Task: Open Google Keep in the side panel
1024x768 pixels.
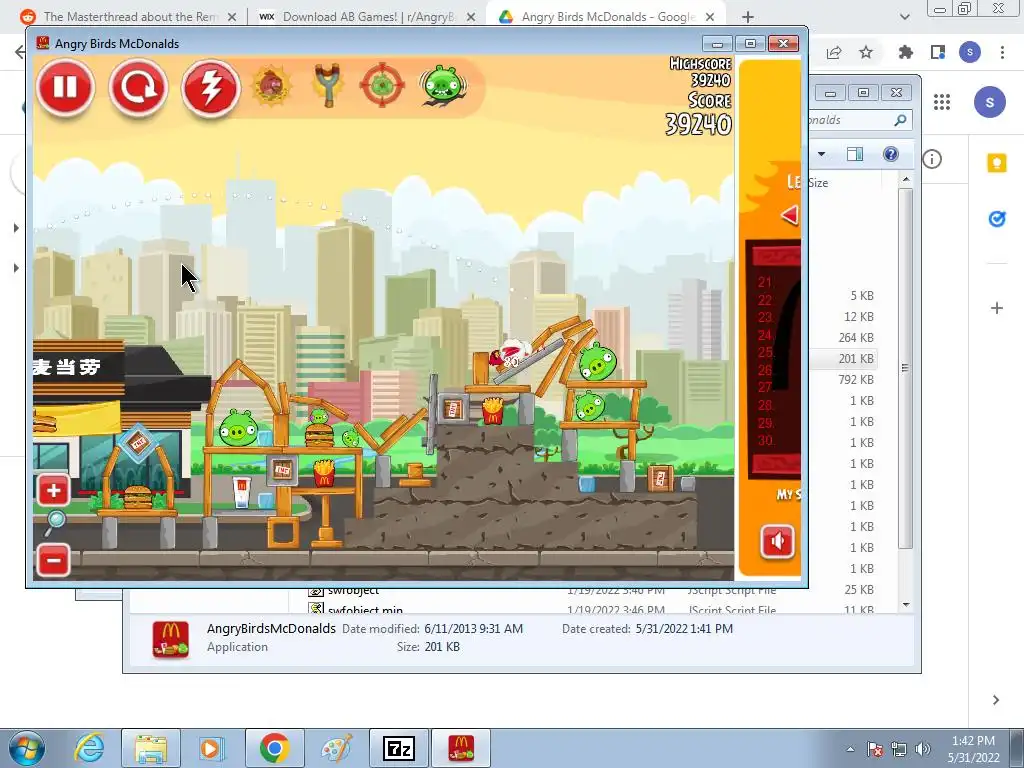Action: tap(997, 162)
